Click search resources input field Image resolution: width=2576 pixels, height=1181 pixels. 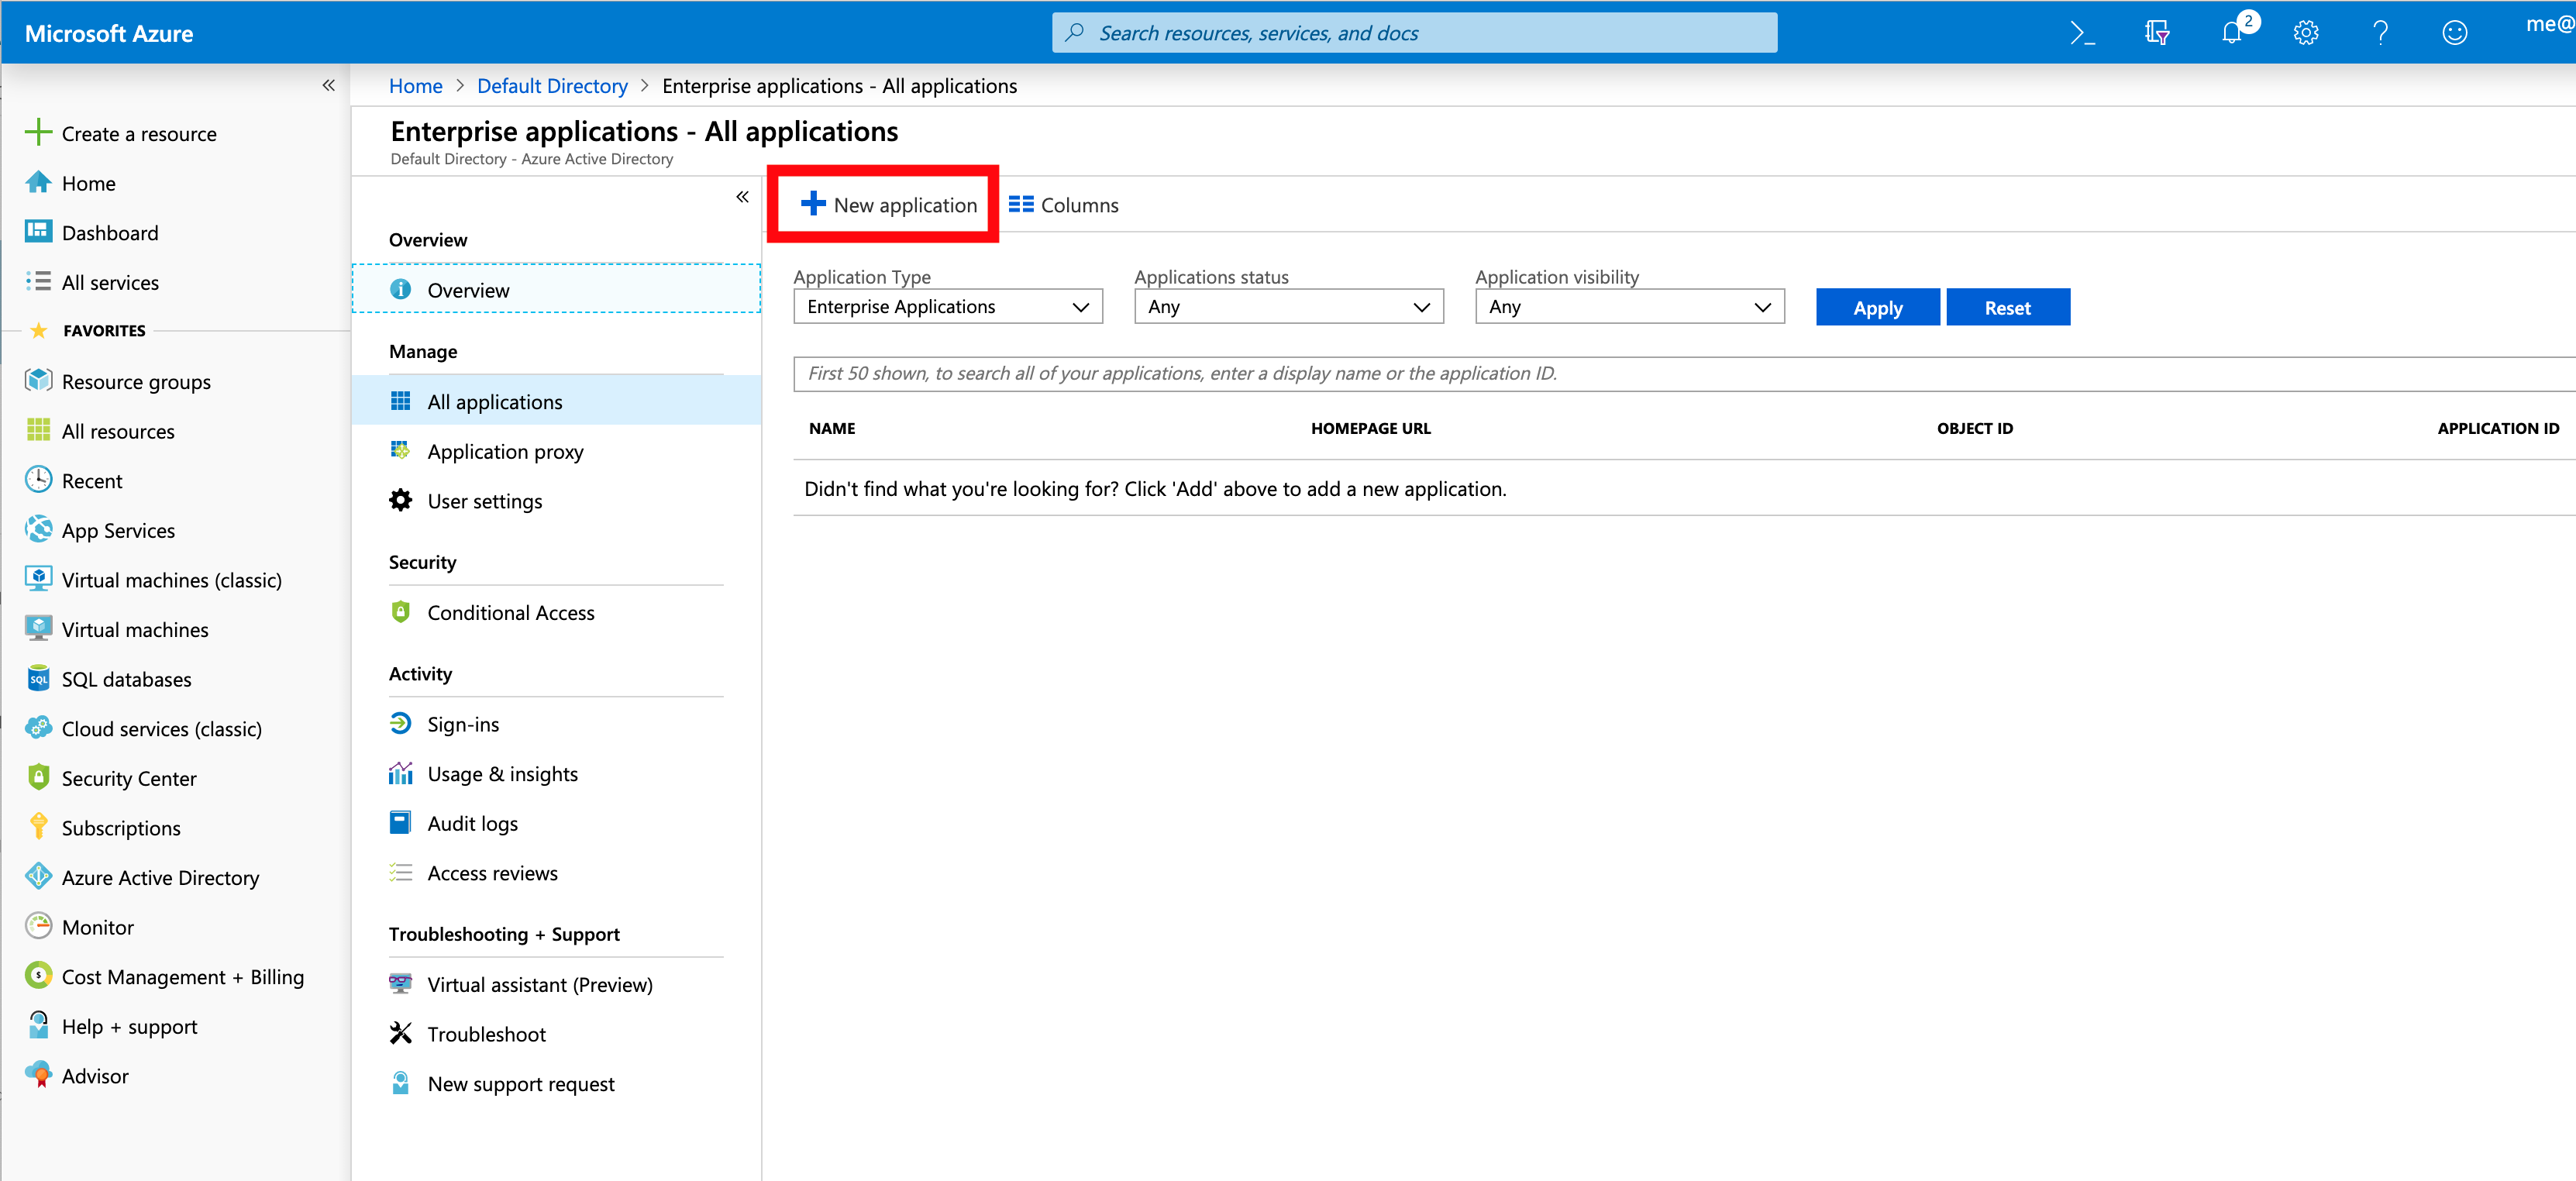pos(1414,29)
